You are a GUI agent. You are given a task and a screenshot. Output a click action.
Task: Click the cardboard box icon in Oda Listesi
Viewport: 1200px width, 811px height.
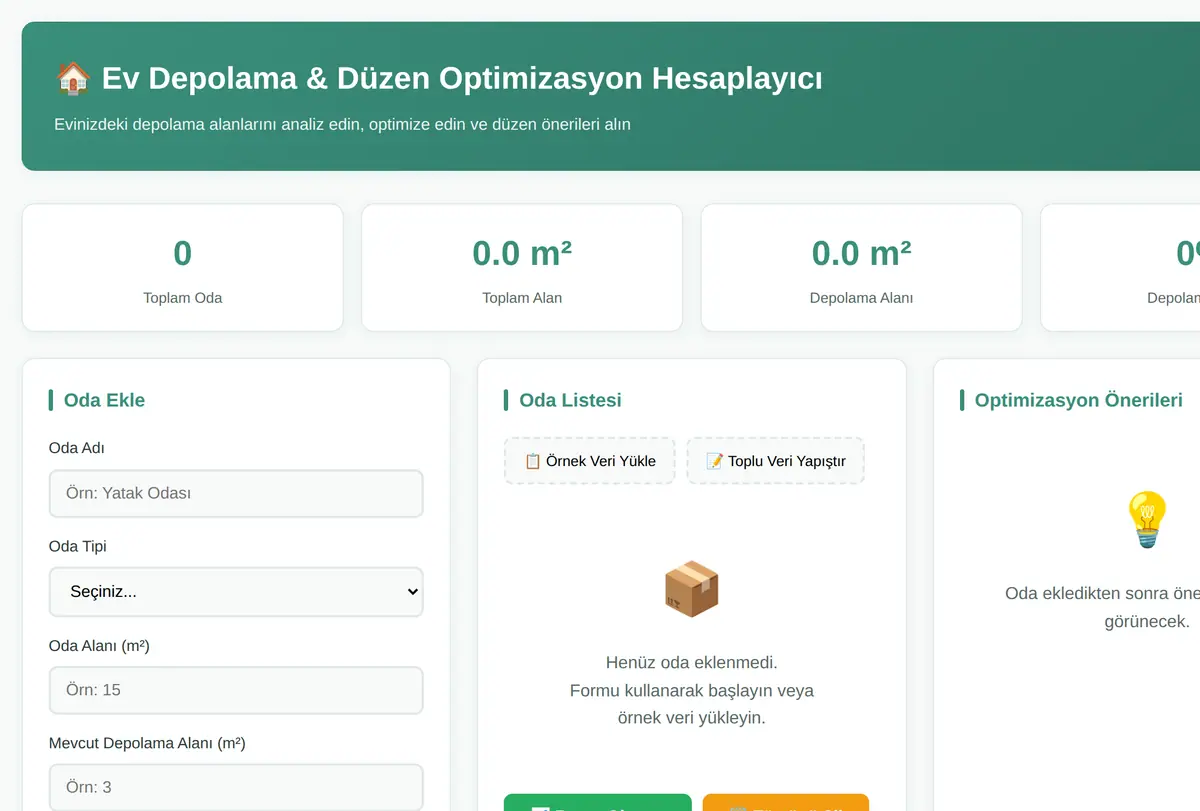[x=691, y=589]
